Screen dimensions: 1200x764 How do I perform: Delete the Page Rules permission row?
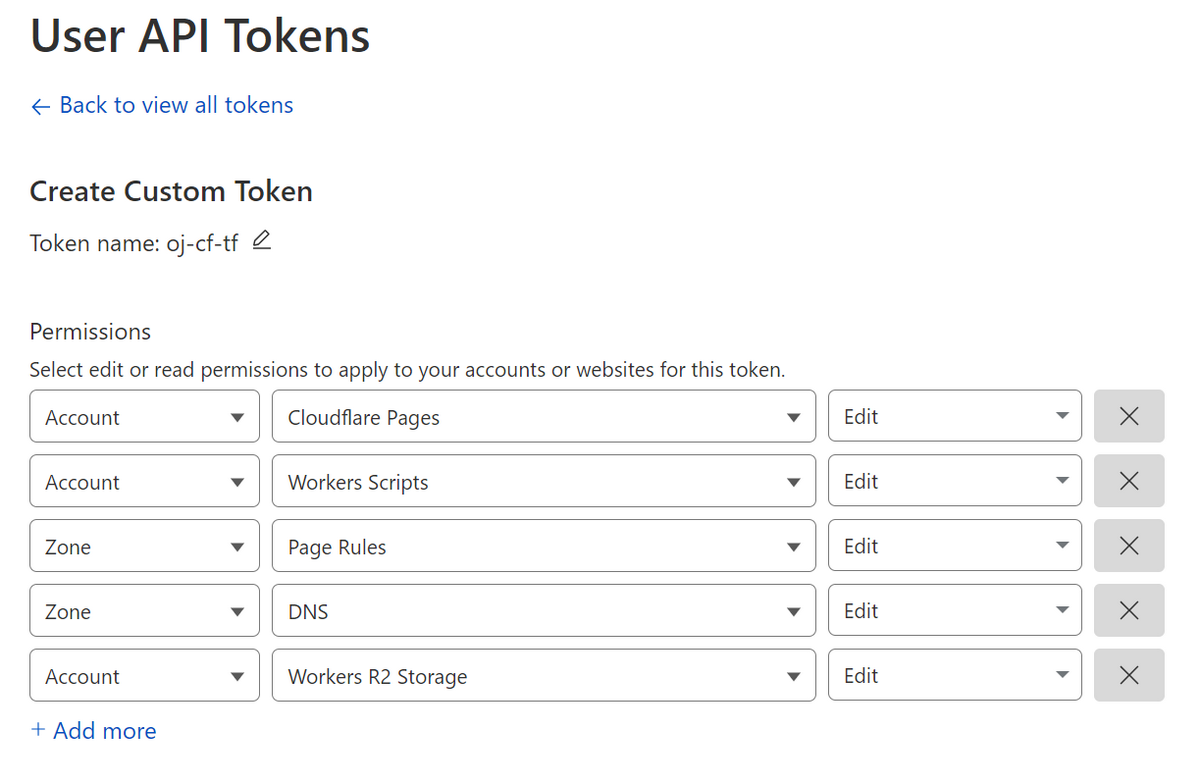coord(1129,546)
